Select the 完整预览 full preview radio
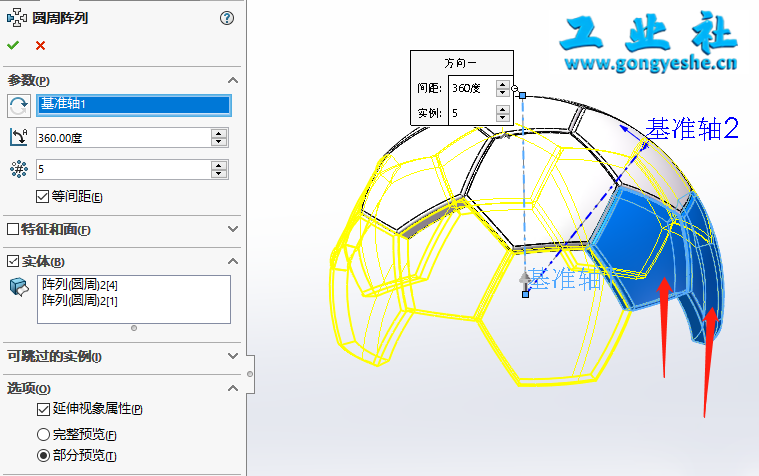 [43, 434]
